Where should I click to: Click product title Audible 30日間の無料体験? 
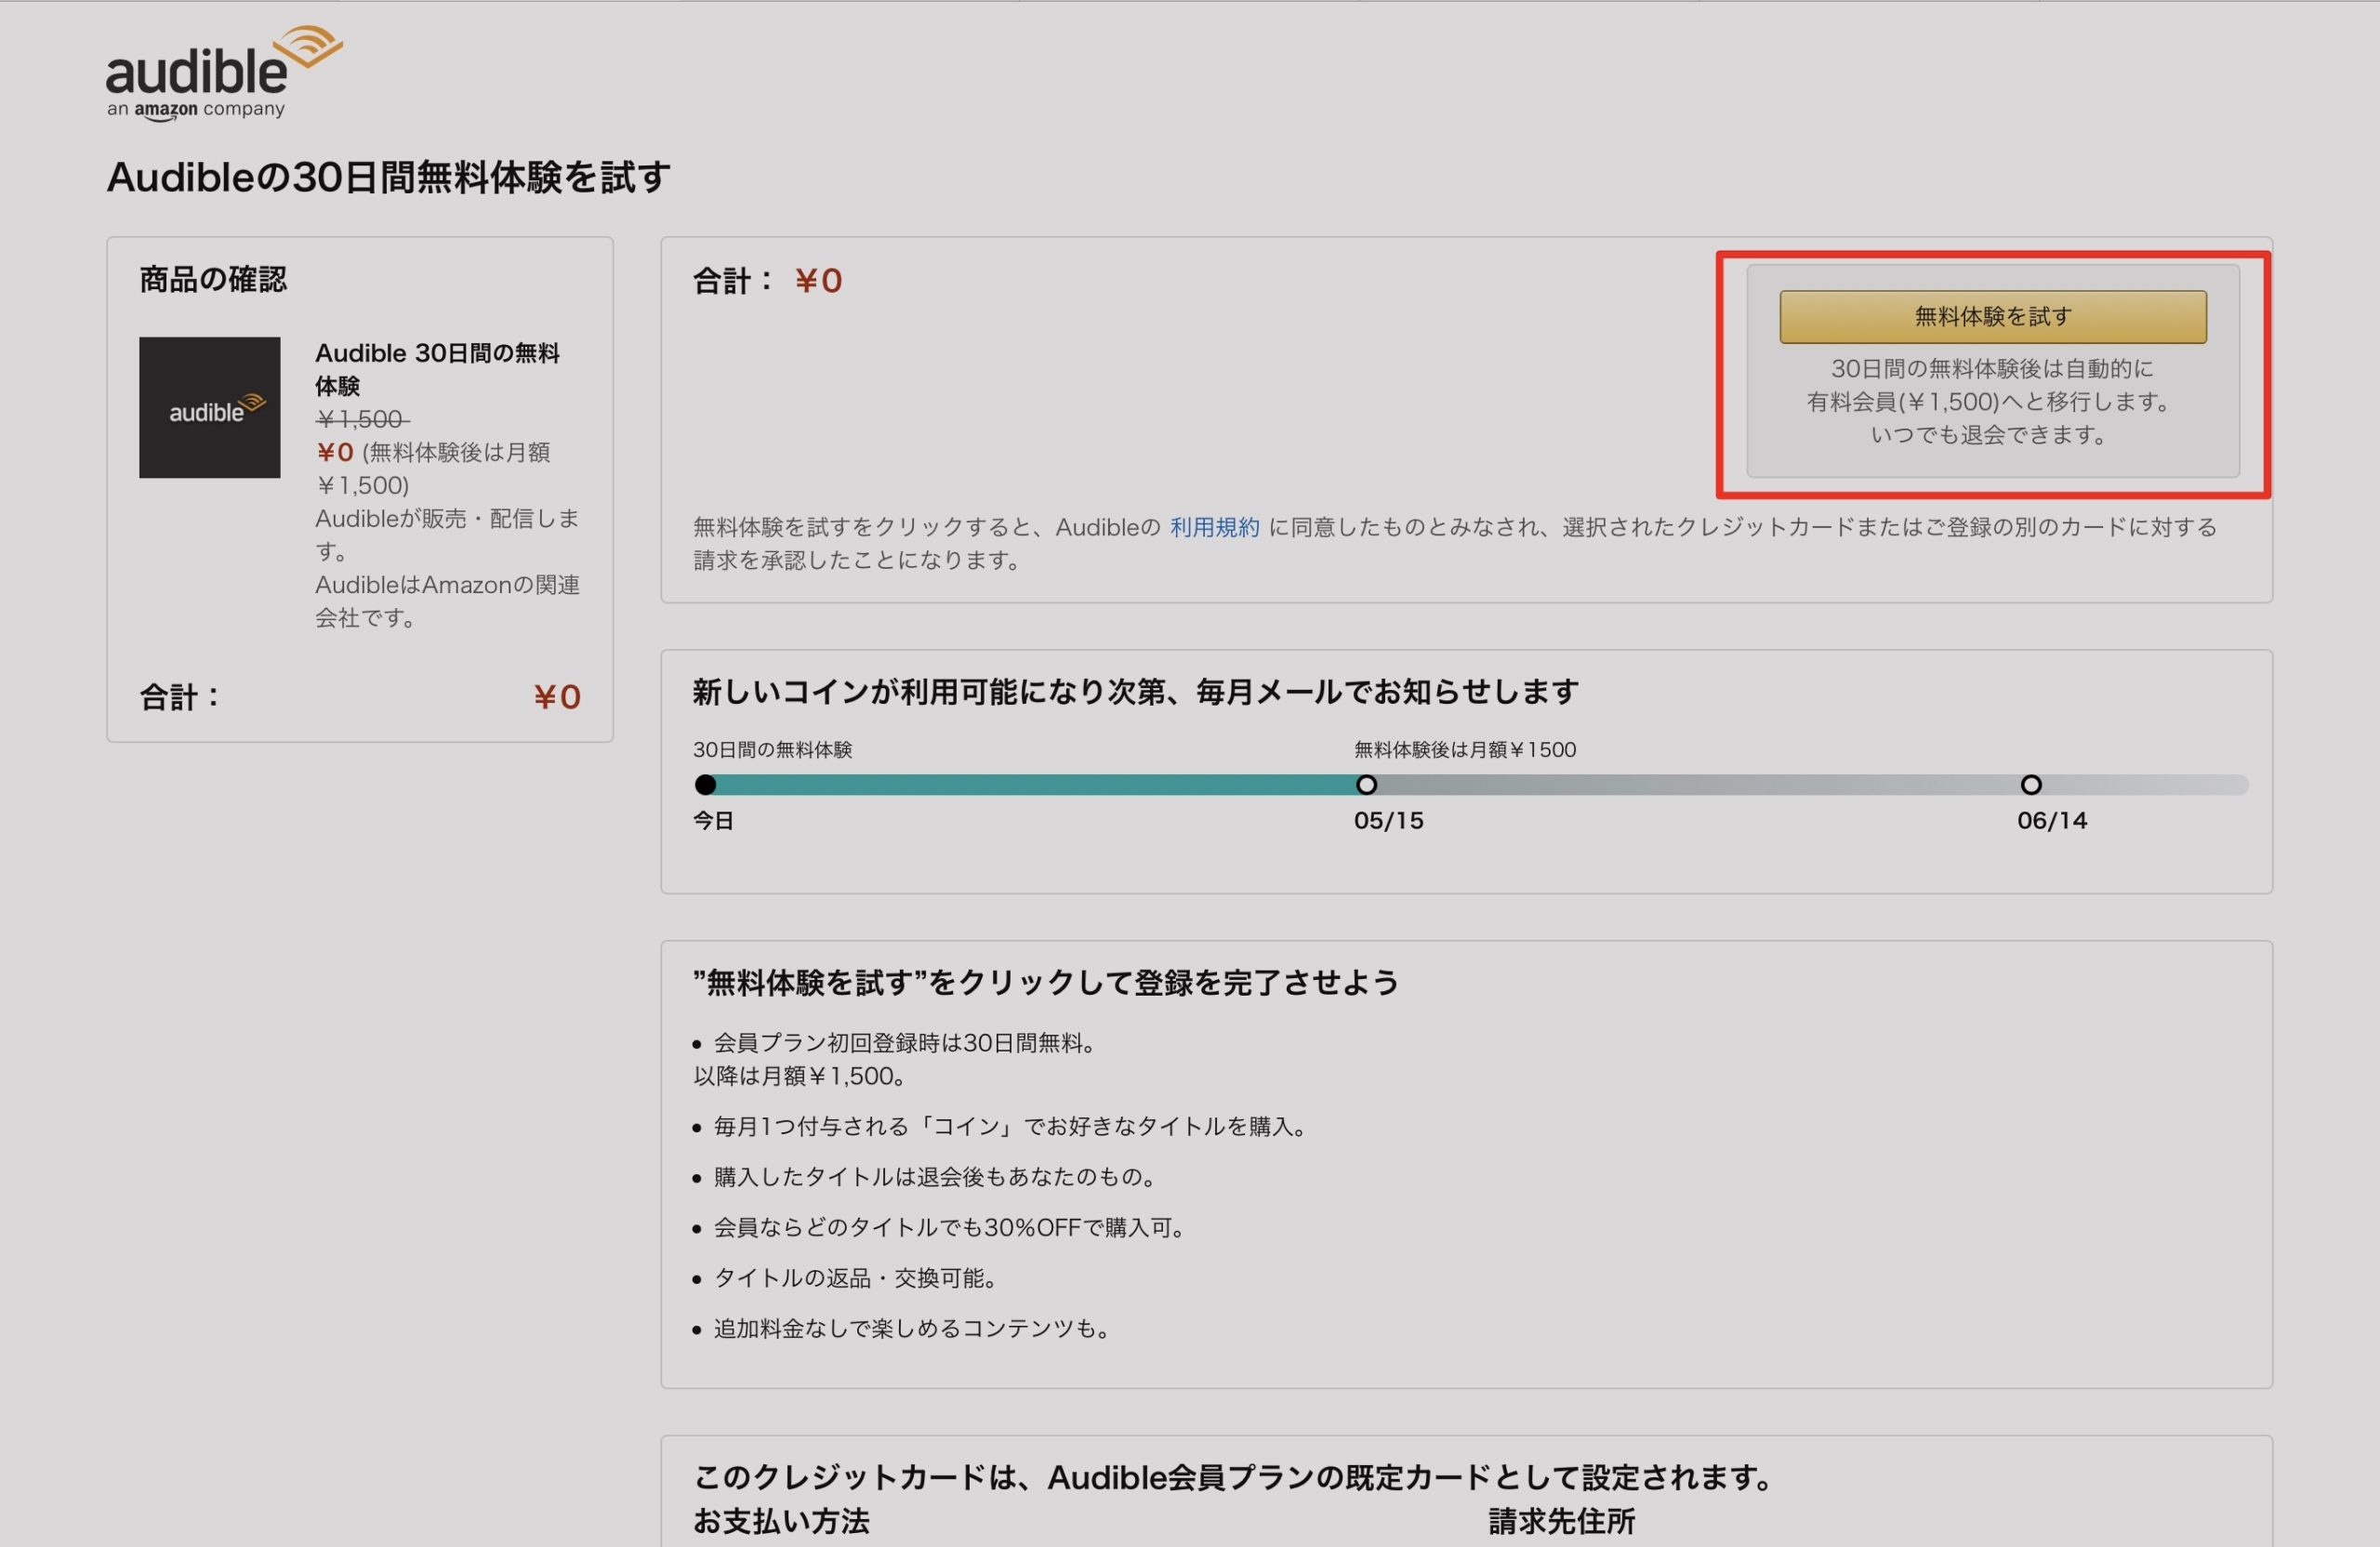tap(437, 369)
